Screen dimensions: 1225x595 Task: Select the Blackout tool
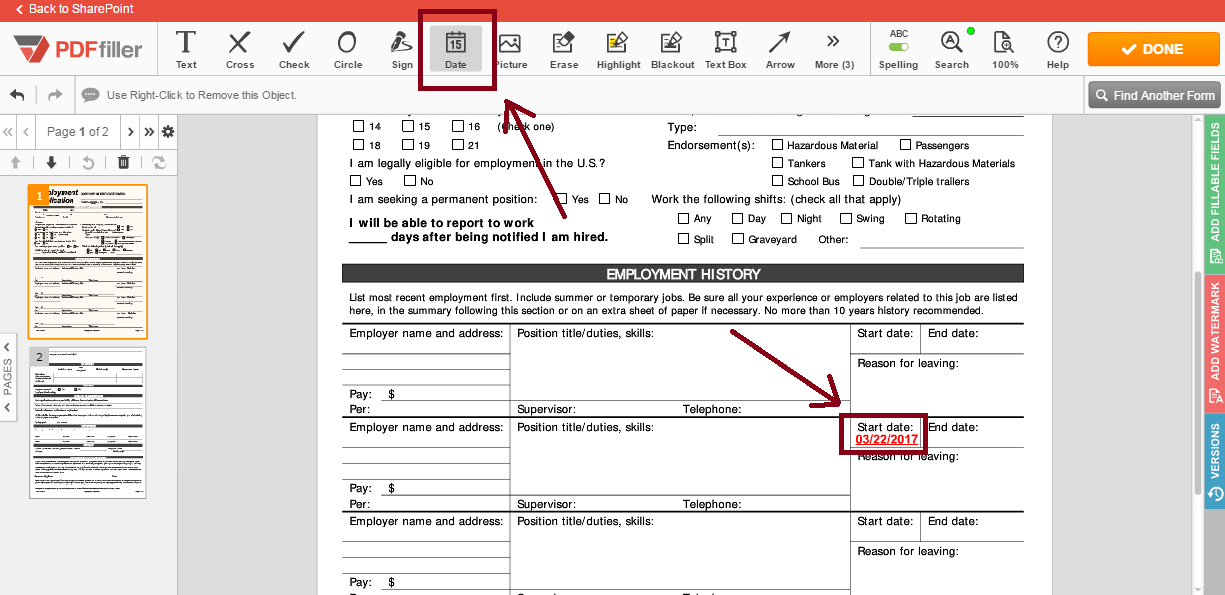coord(671,48)
